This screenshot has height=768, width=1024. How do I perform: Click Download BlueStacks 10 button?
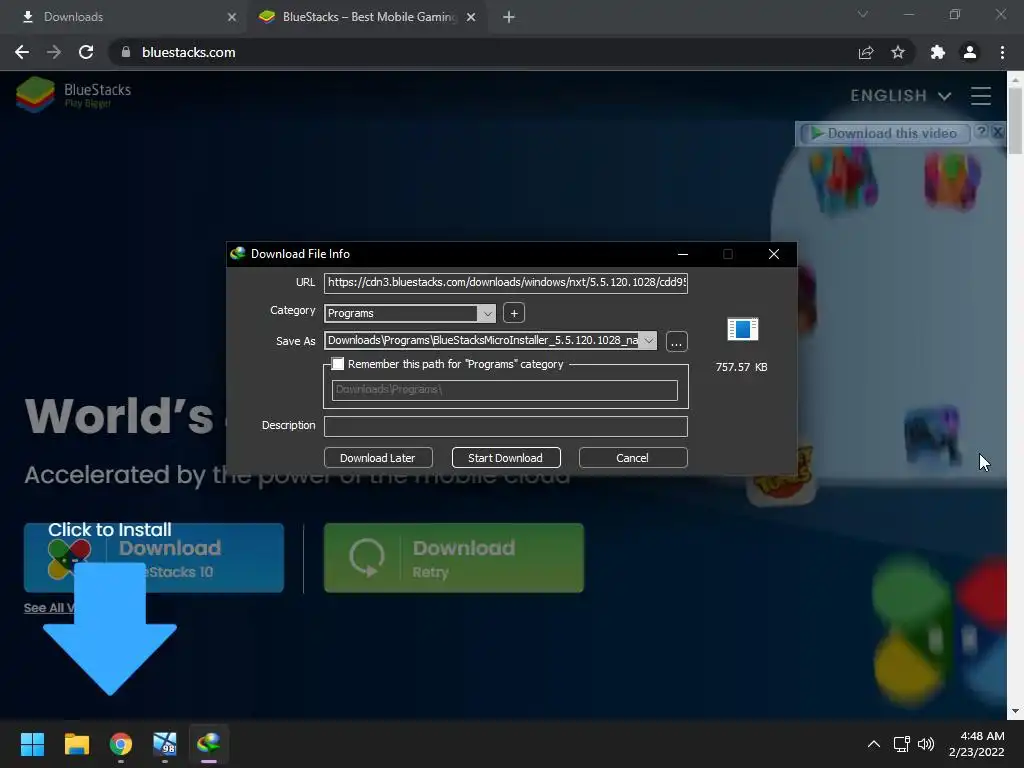(154, 558)
